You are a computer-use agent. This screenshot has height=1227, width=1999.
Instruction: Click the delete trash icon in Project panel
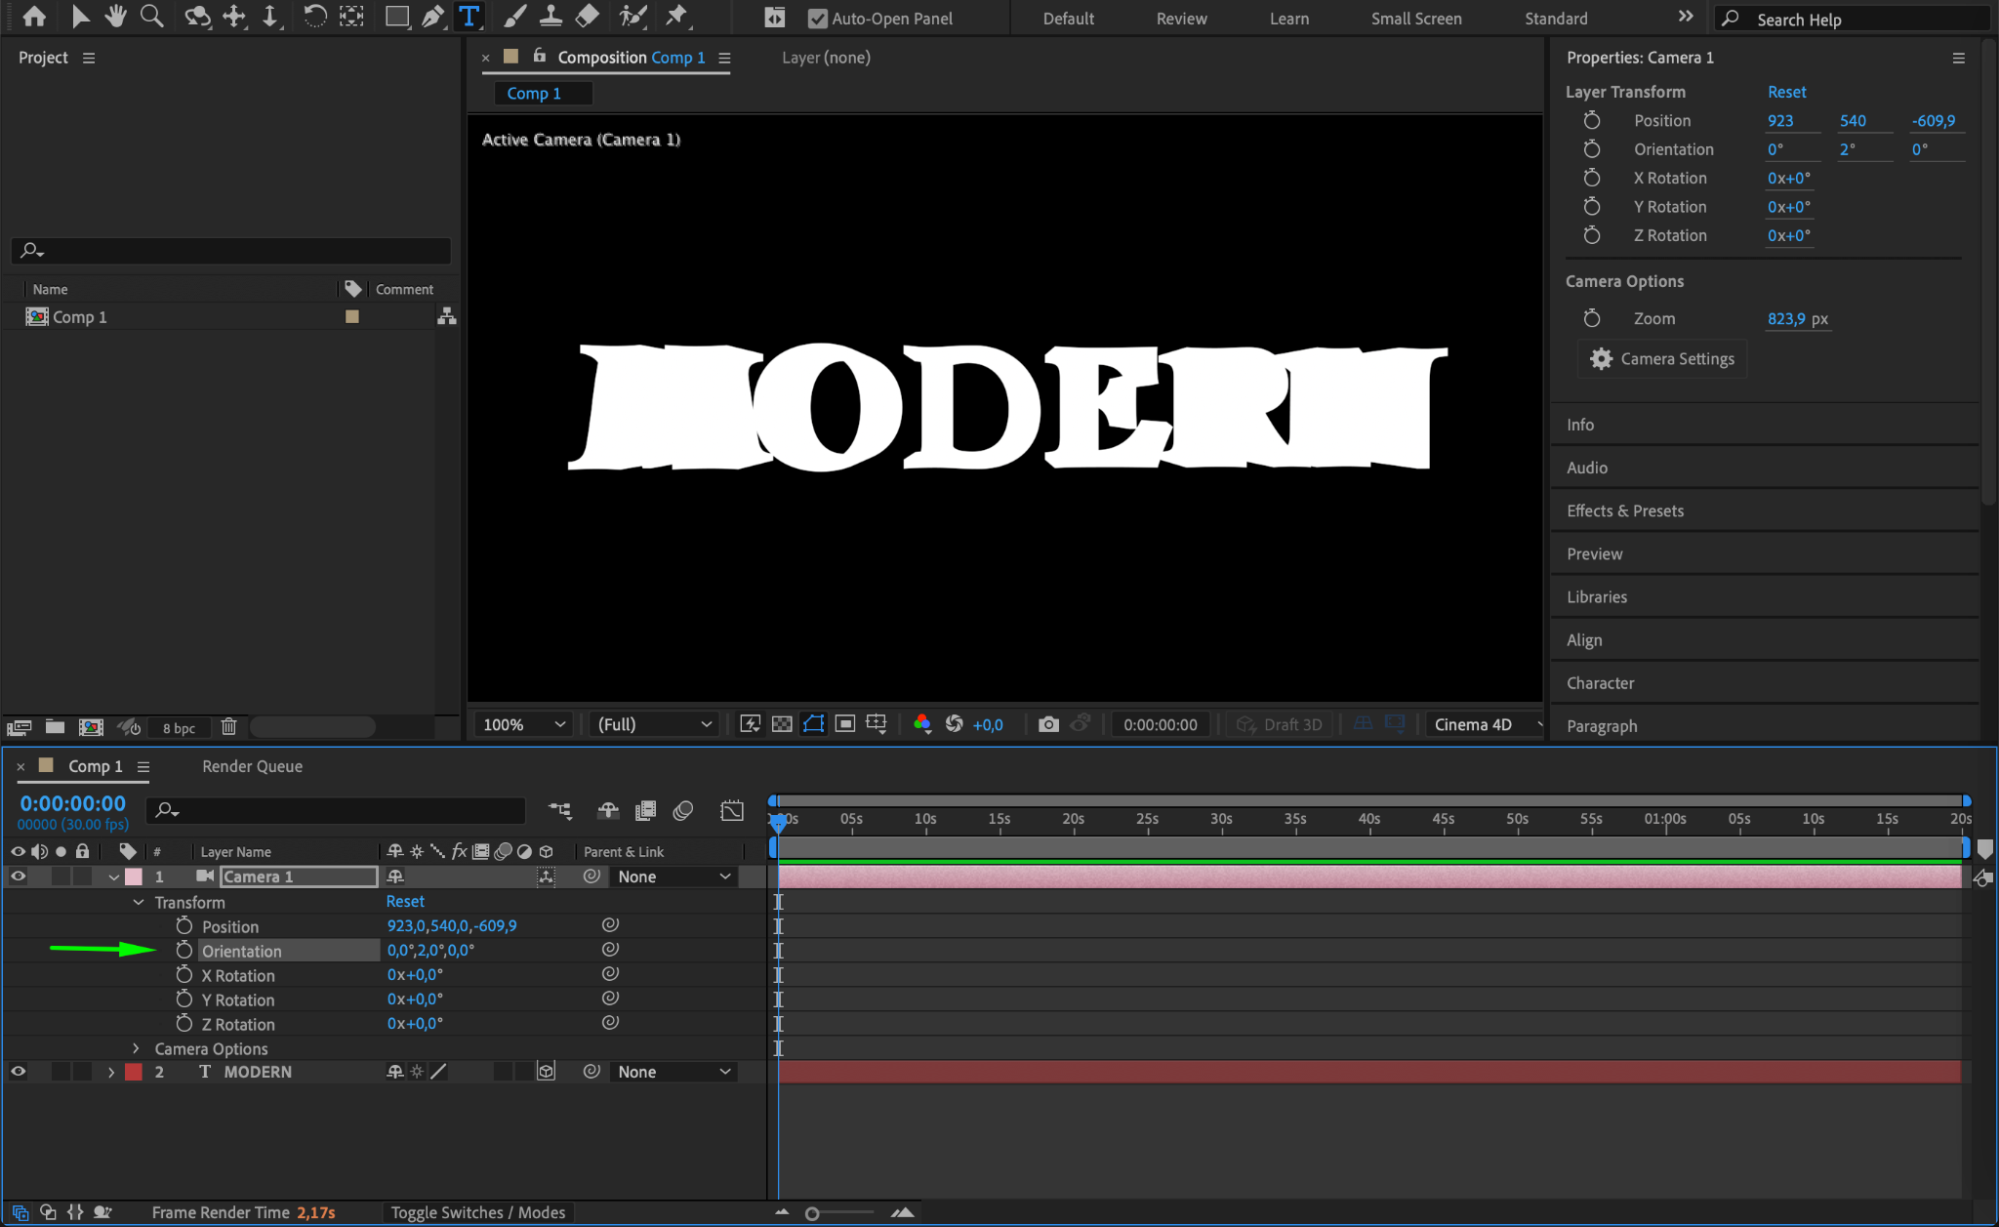click(x=229, y=727)
